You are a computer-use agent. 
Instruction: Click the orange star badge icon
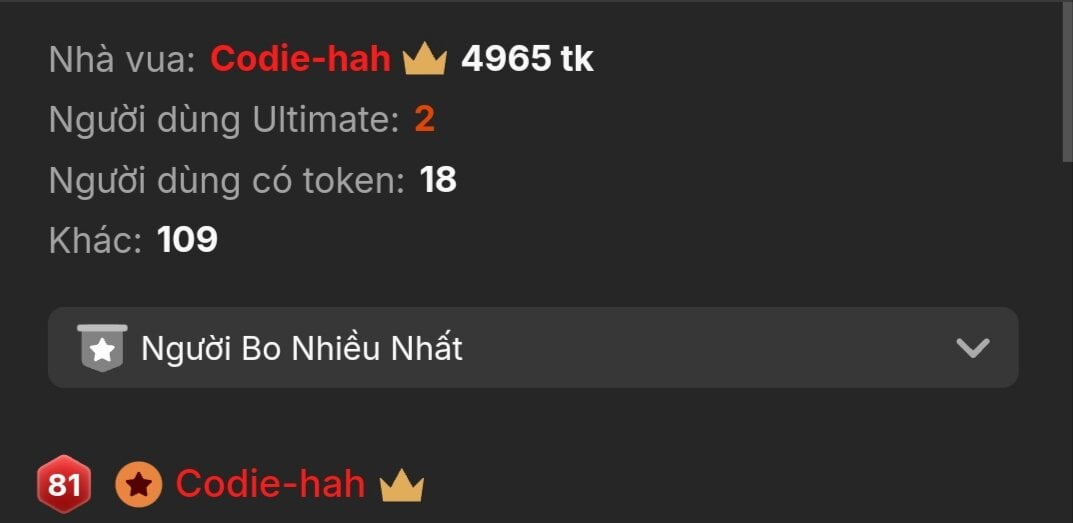click(139, 485)
